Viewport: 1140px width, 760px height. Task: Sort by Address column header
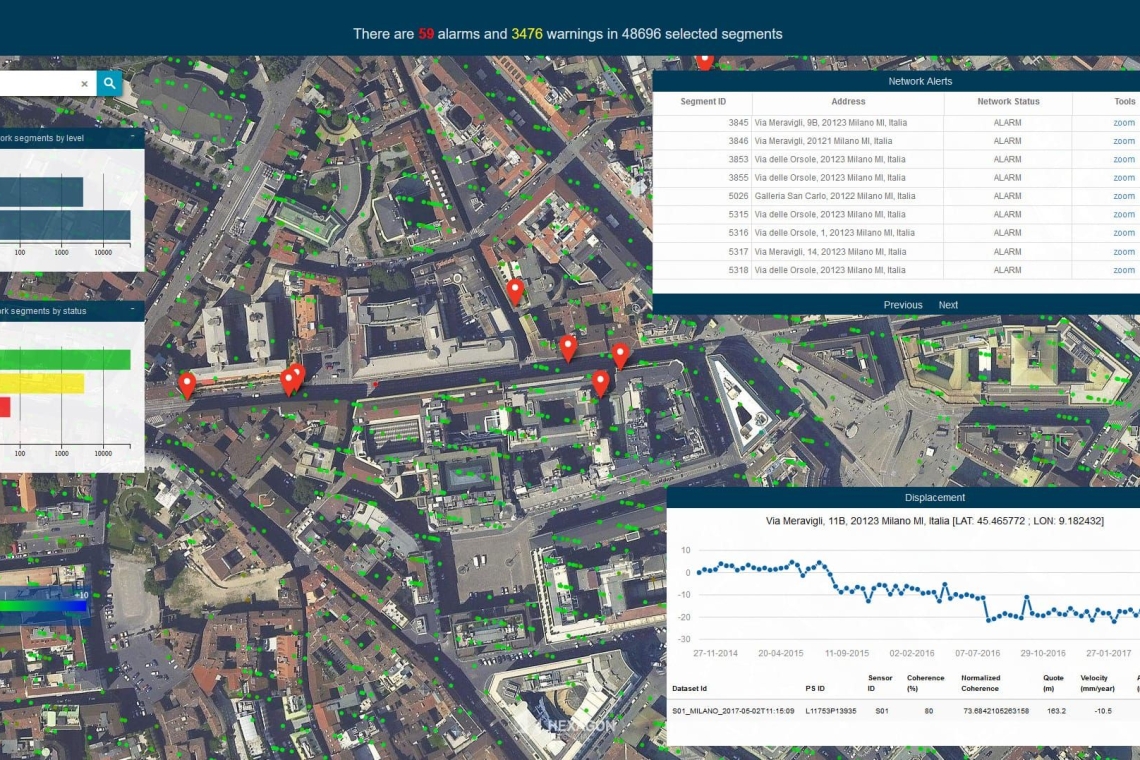848,102
